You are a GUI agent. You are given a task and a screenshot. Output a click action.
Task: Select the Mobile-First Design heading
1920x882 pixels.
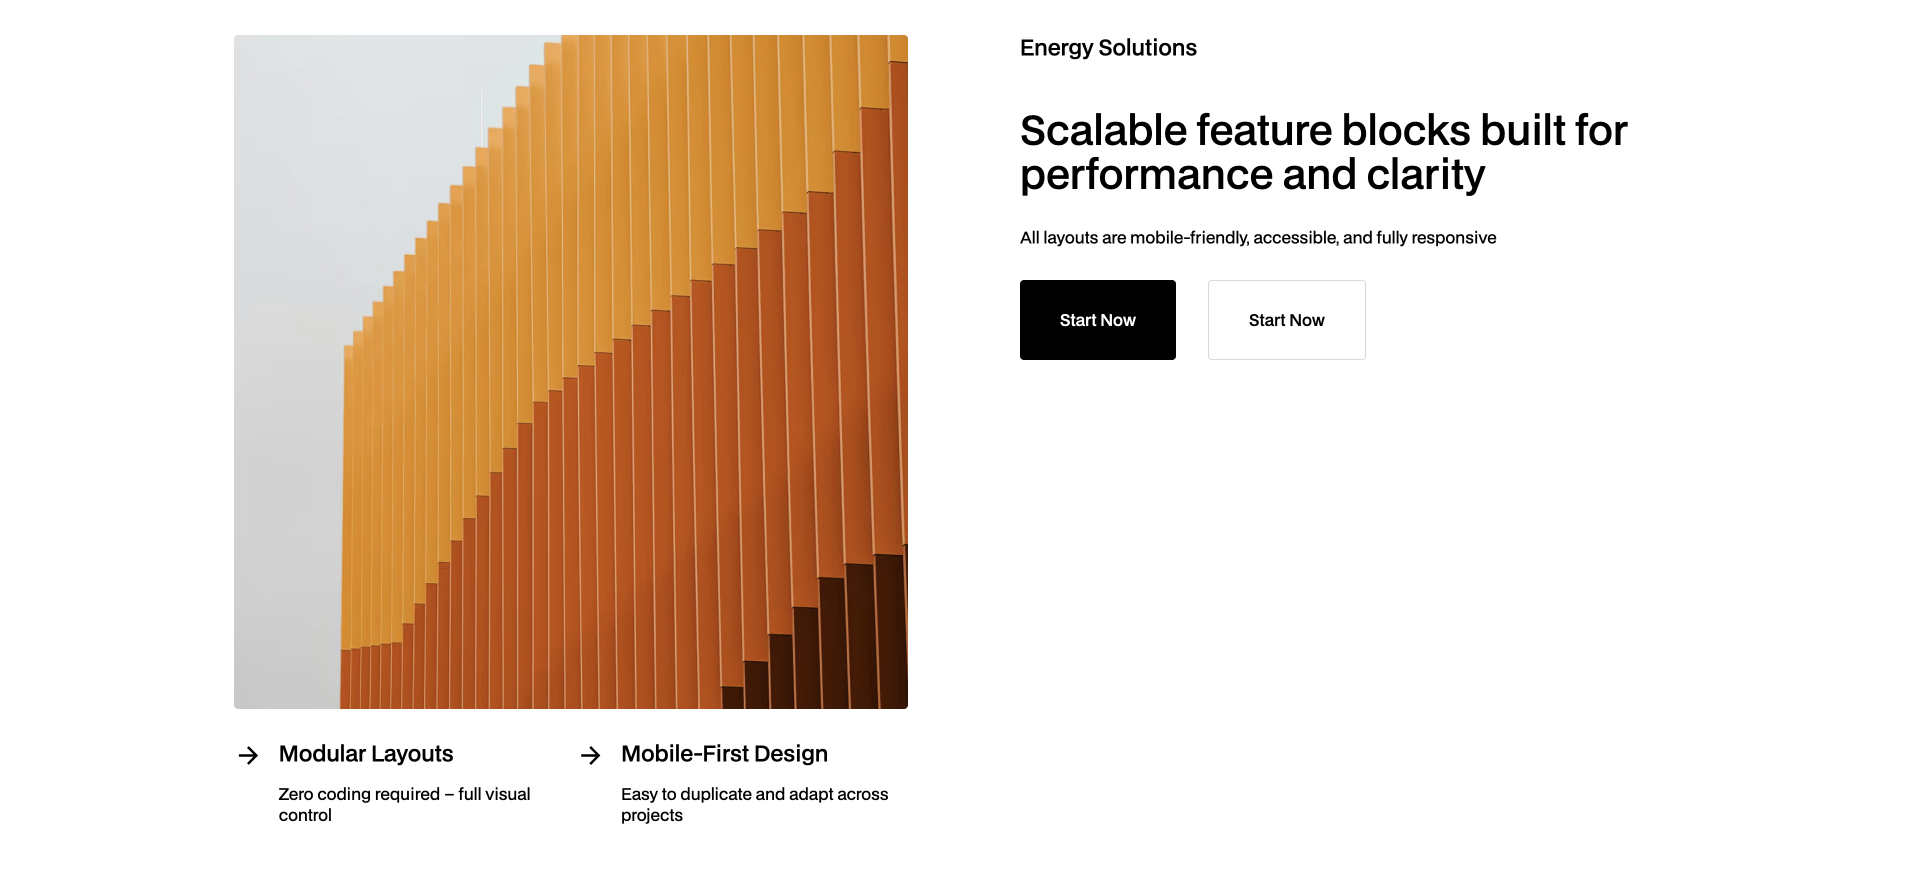(x=723, y=753)
